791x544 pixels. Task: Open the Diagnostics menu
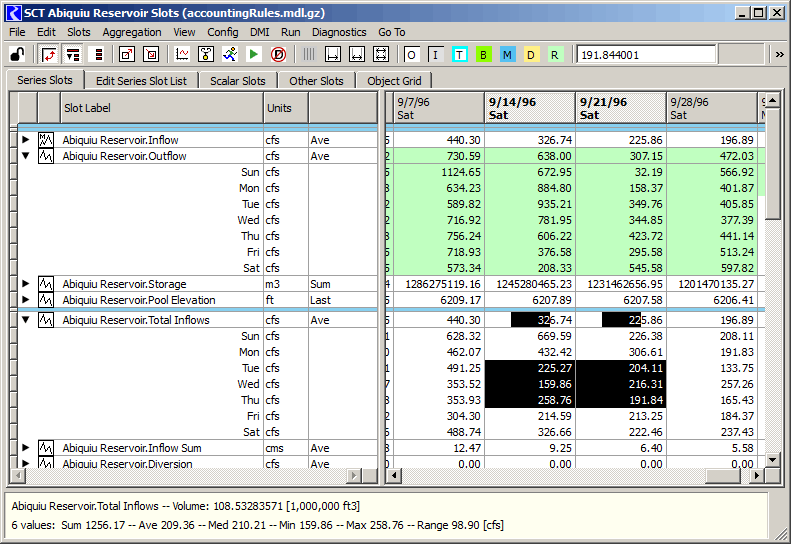point(339,32)
